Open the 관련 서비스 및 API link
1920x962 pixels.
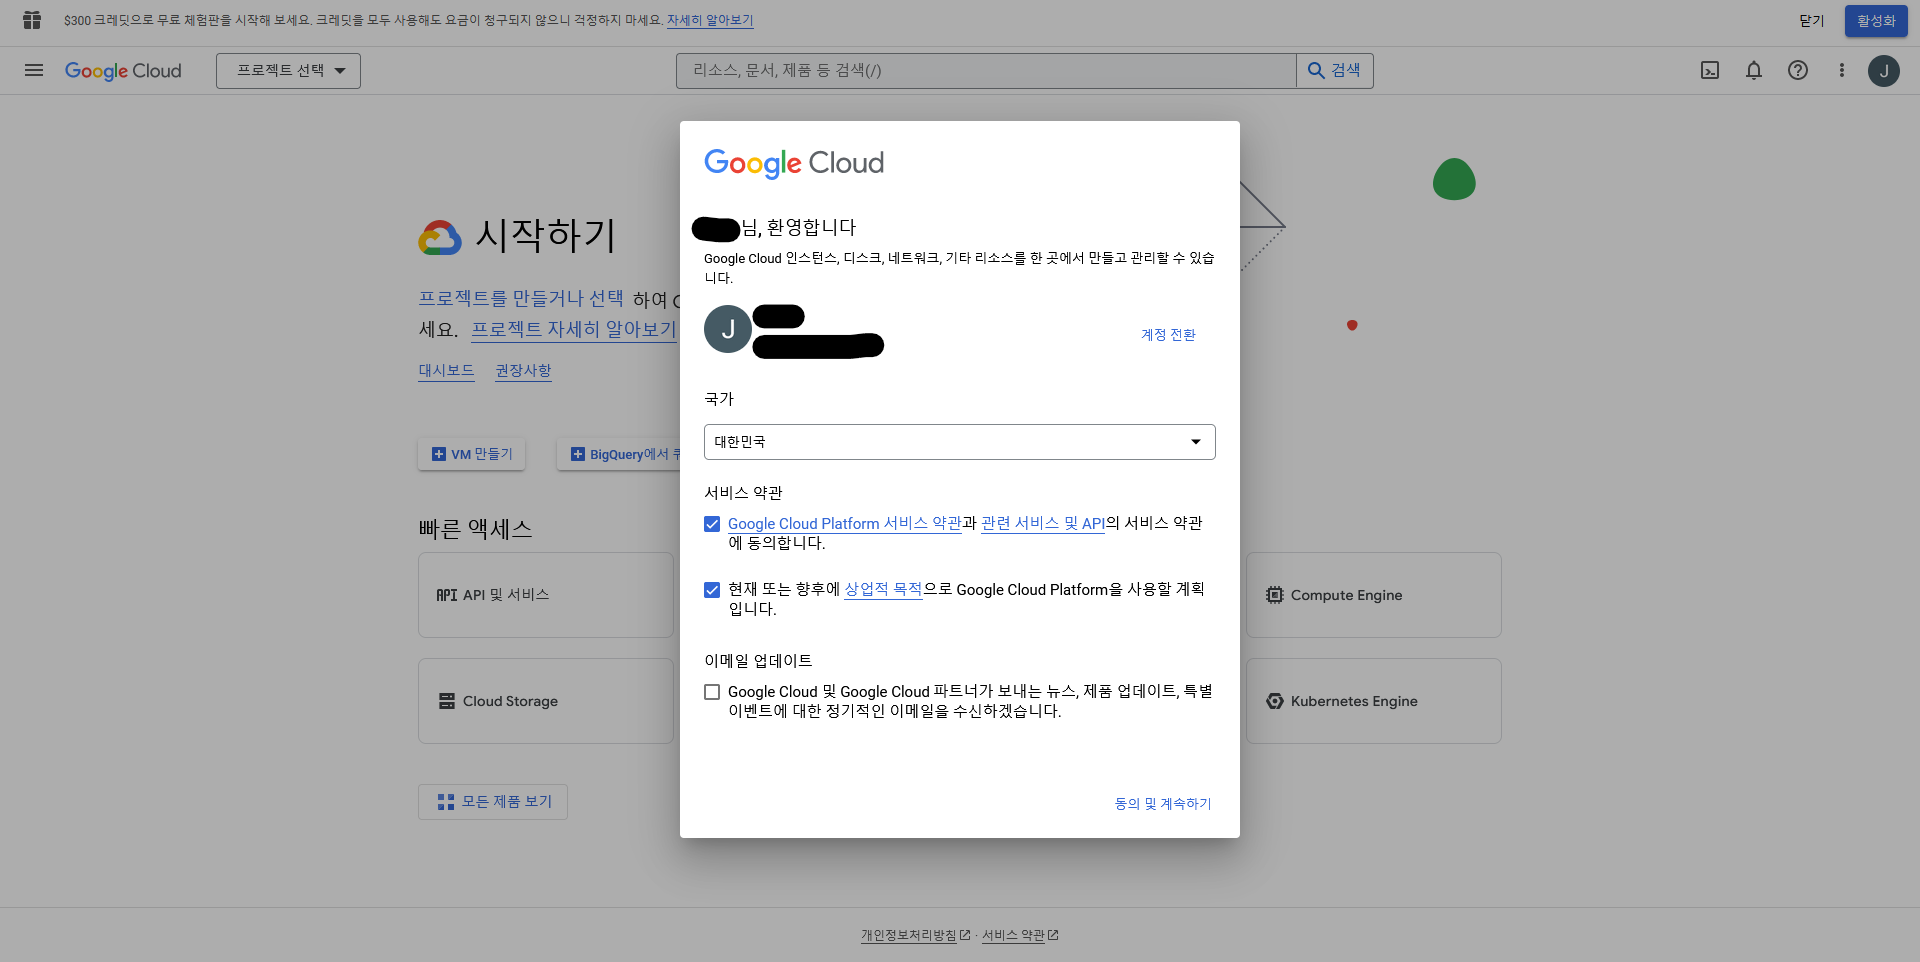click(1043, 524)
